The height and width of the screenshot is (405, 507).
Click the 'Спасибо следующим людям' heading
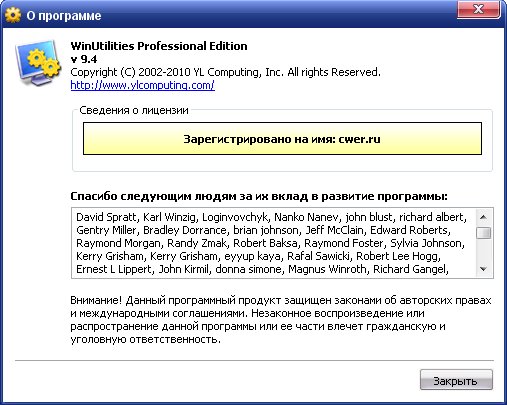[x=259, y=196]
